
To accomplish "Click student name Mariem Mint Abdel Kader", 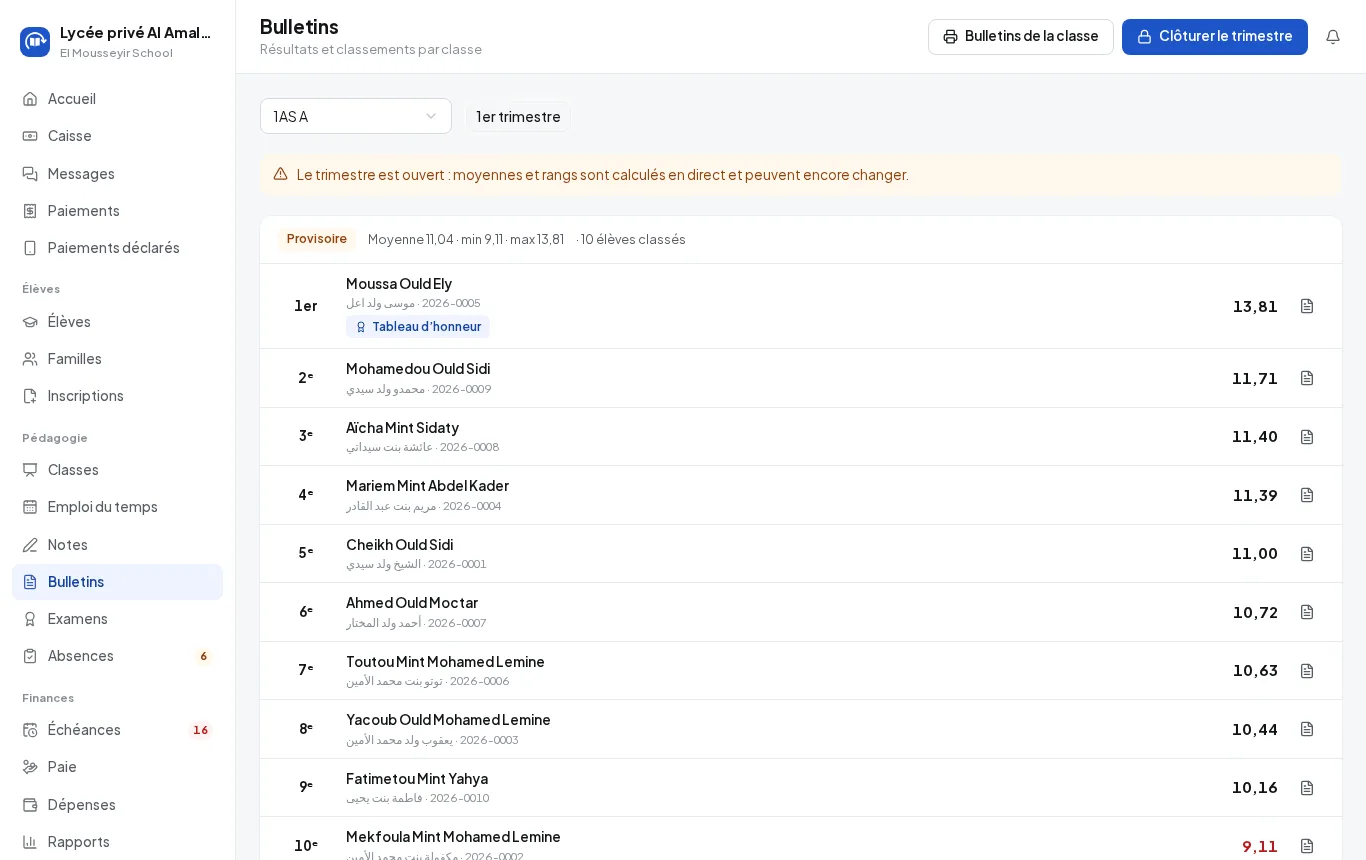I will (427, 486).
